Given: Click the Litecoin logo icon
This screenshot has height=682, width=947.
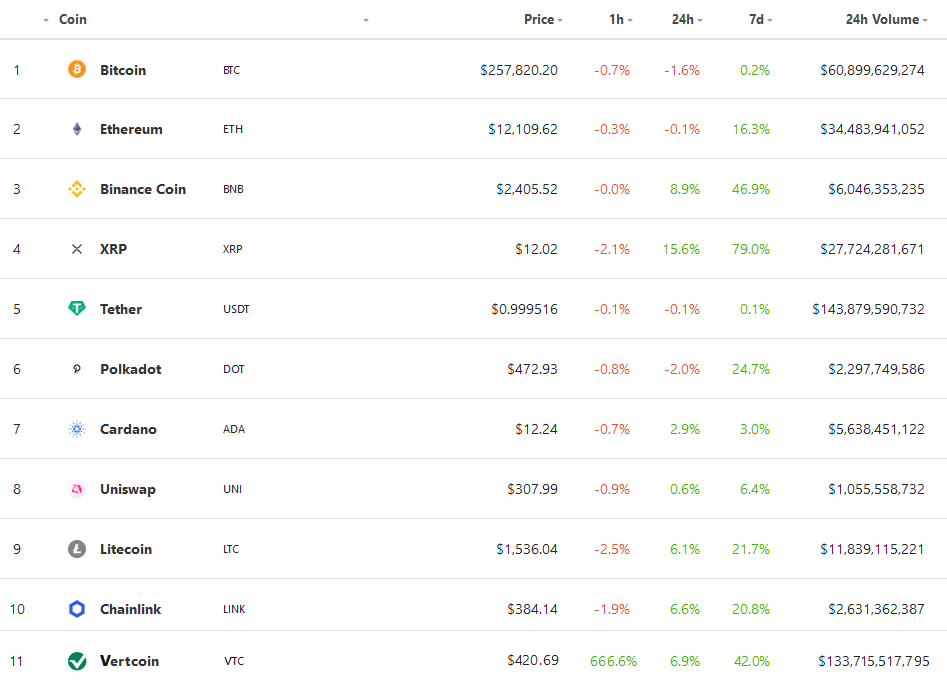Looking at the screenshot, I should 77,549.
